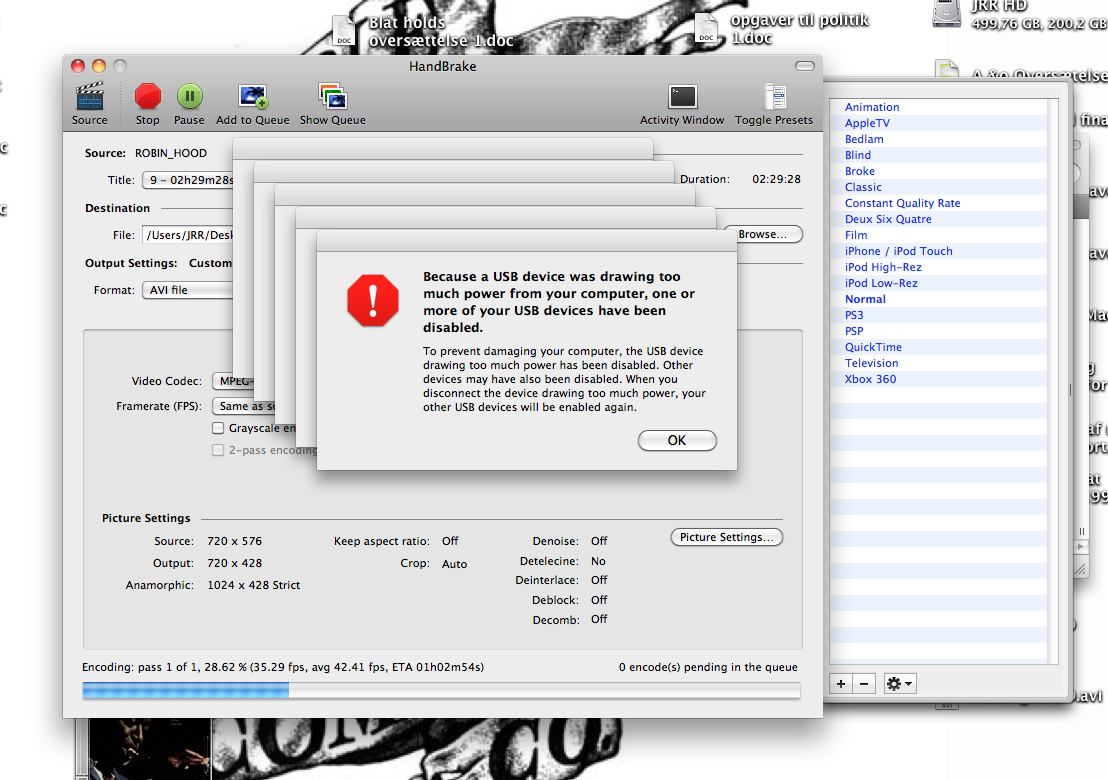1108x780 pixels.
Task: Select the PS3 preset
Action: [854, 315]
